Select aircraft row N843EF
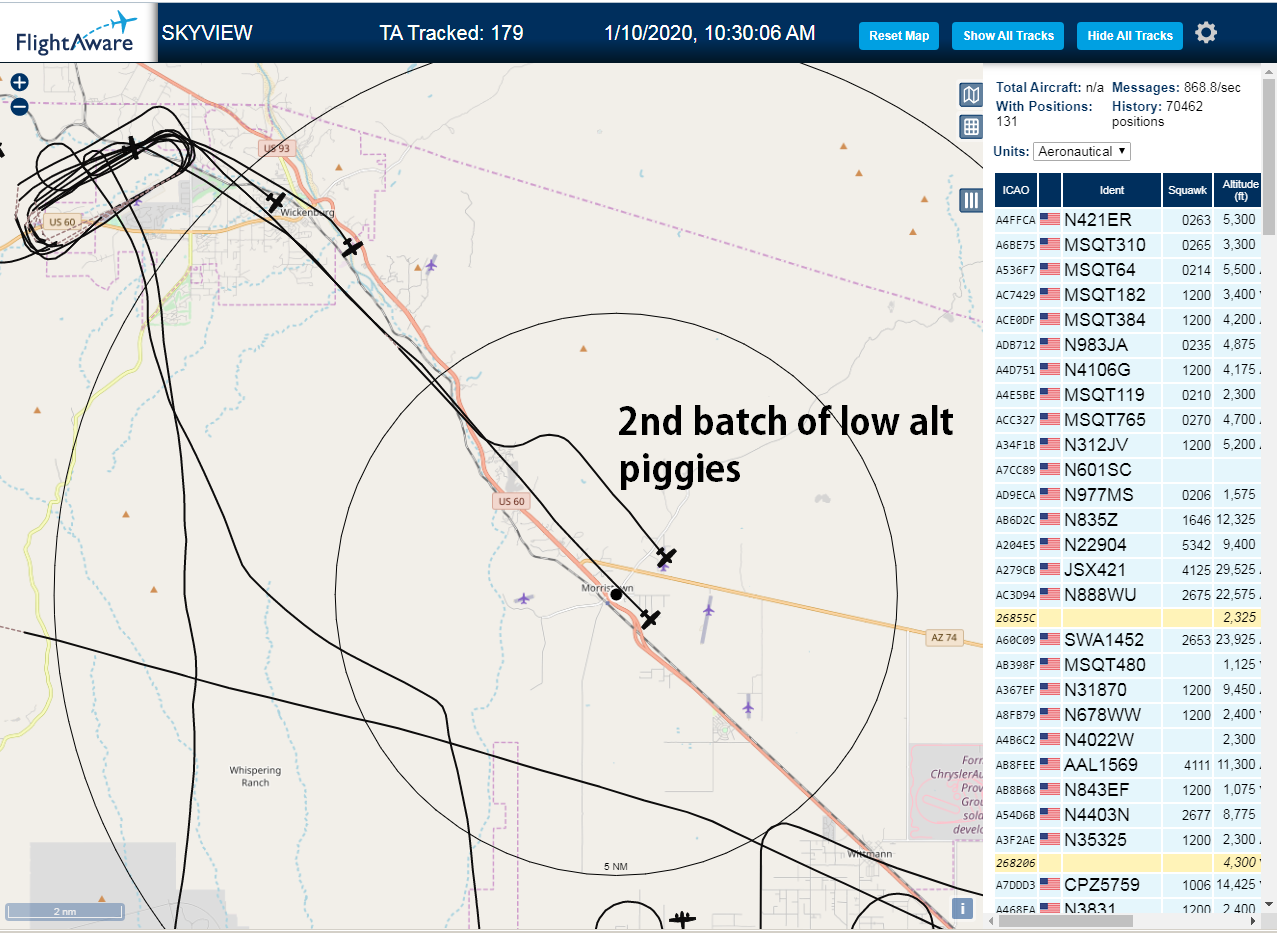The image size is (1277, 933). (1128, 790)
